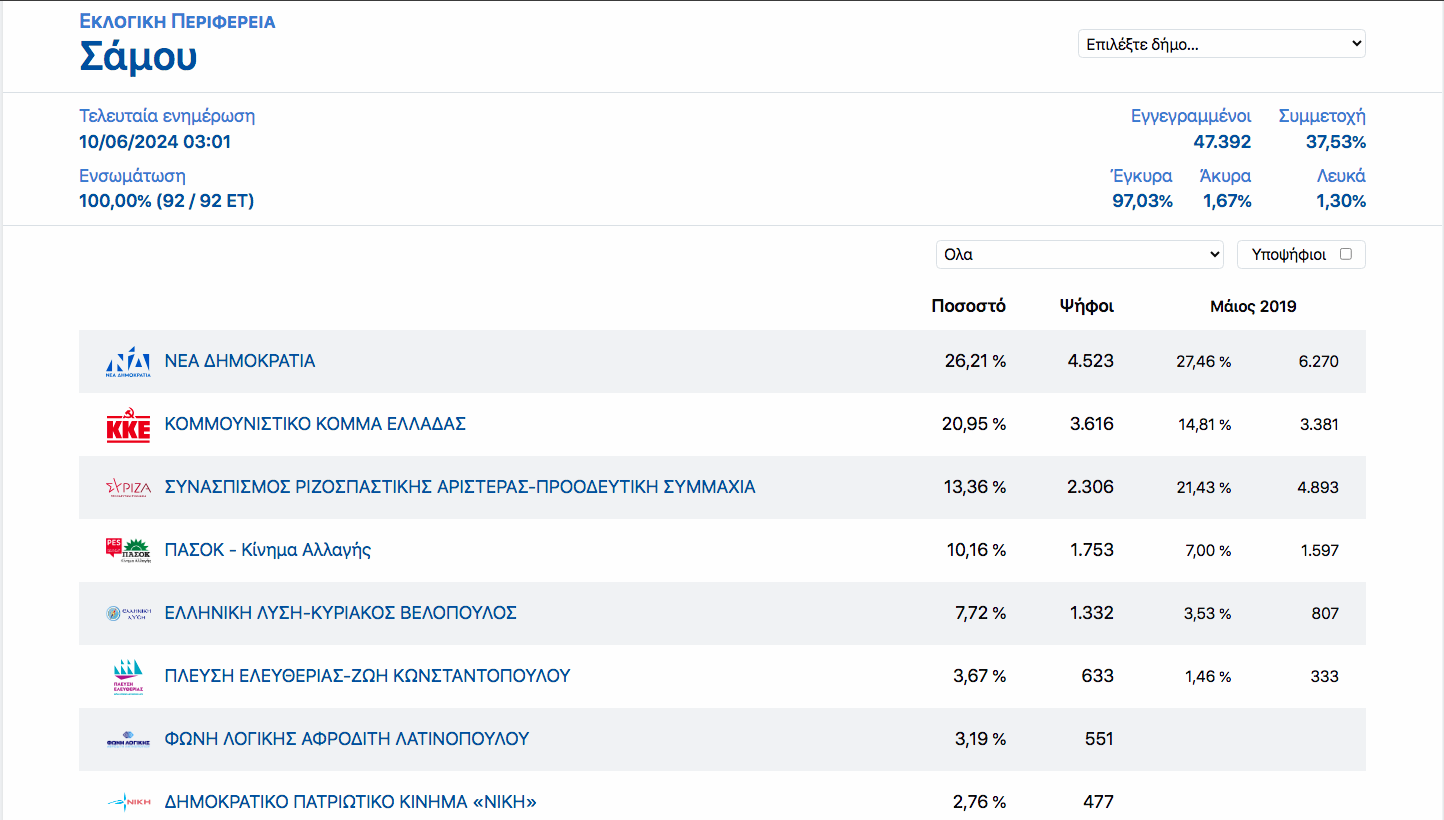The height and width of the screenshot is (820, 1444).
Task: Click the Foni Logikis party logo
Action: coord(128,740)
